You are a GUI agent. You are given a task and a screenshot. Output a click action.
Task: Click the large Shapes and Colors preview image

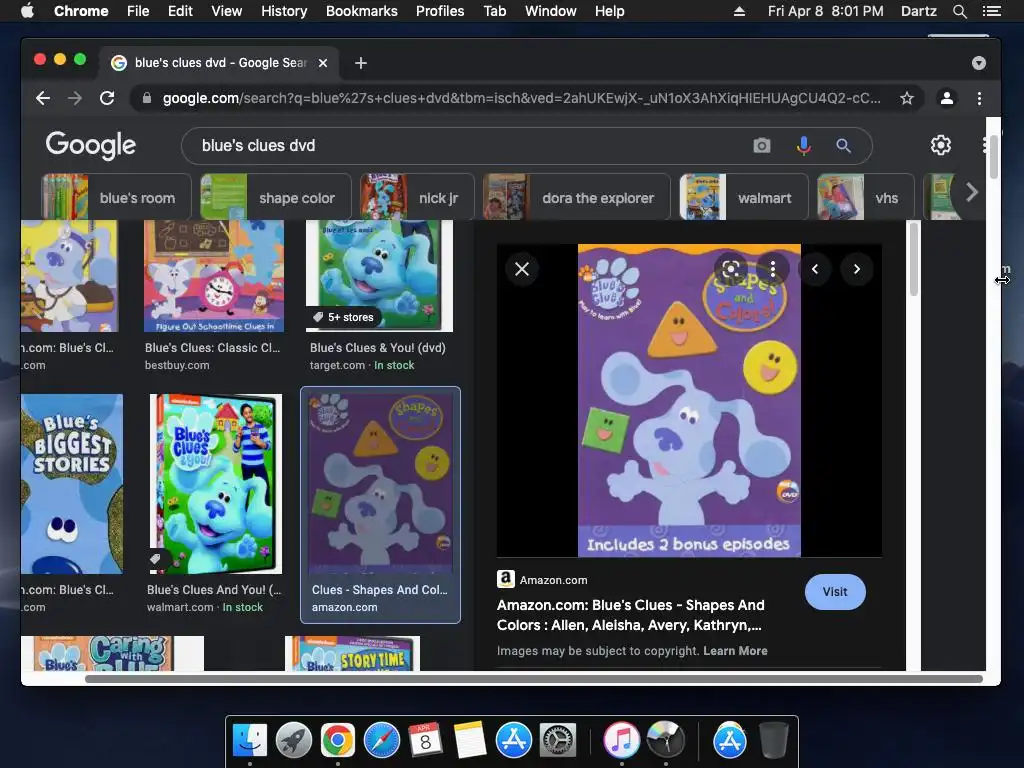click(x=689, y=400)
